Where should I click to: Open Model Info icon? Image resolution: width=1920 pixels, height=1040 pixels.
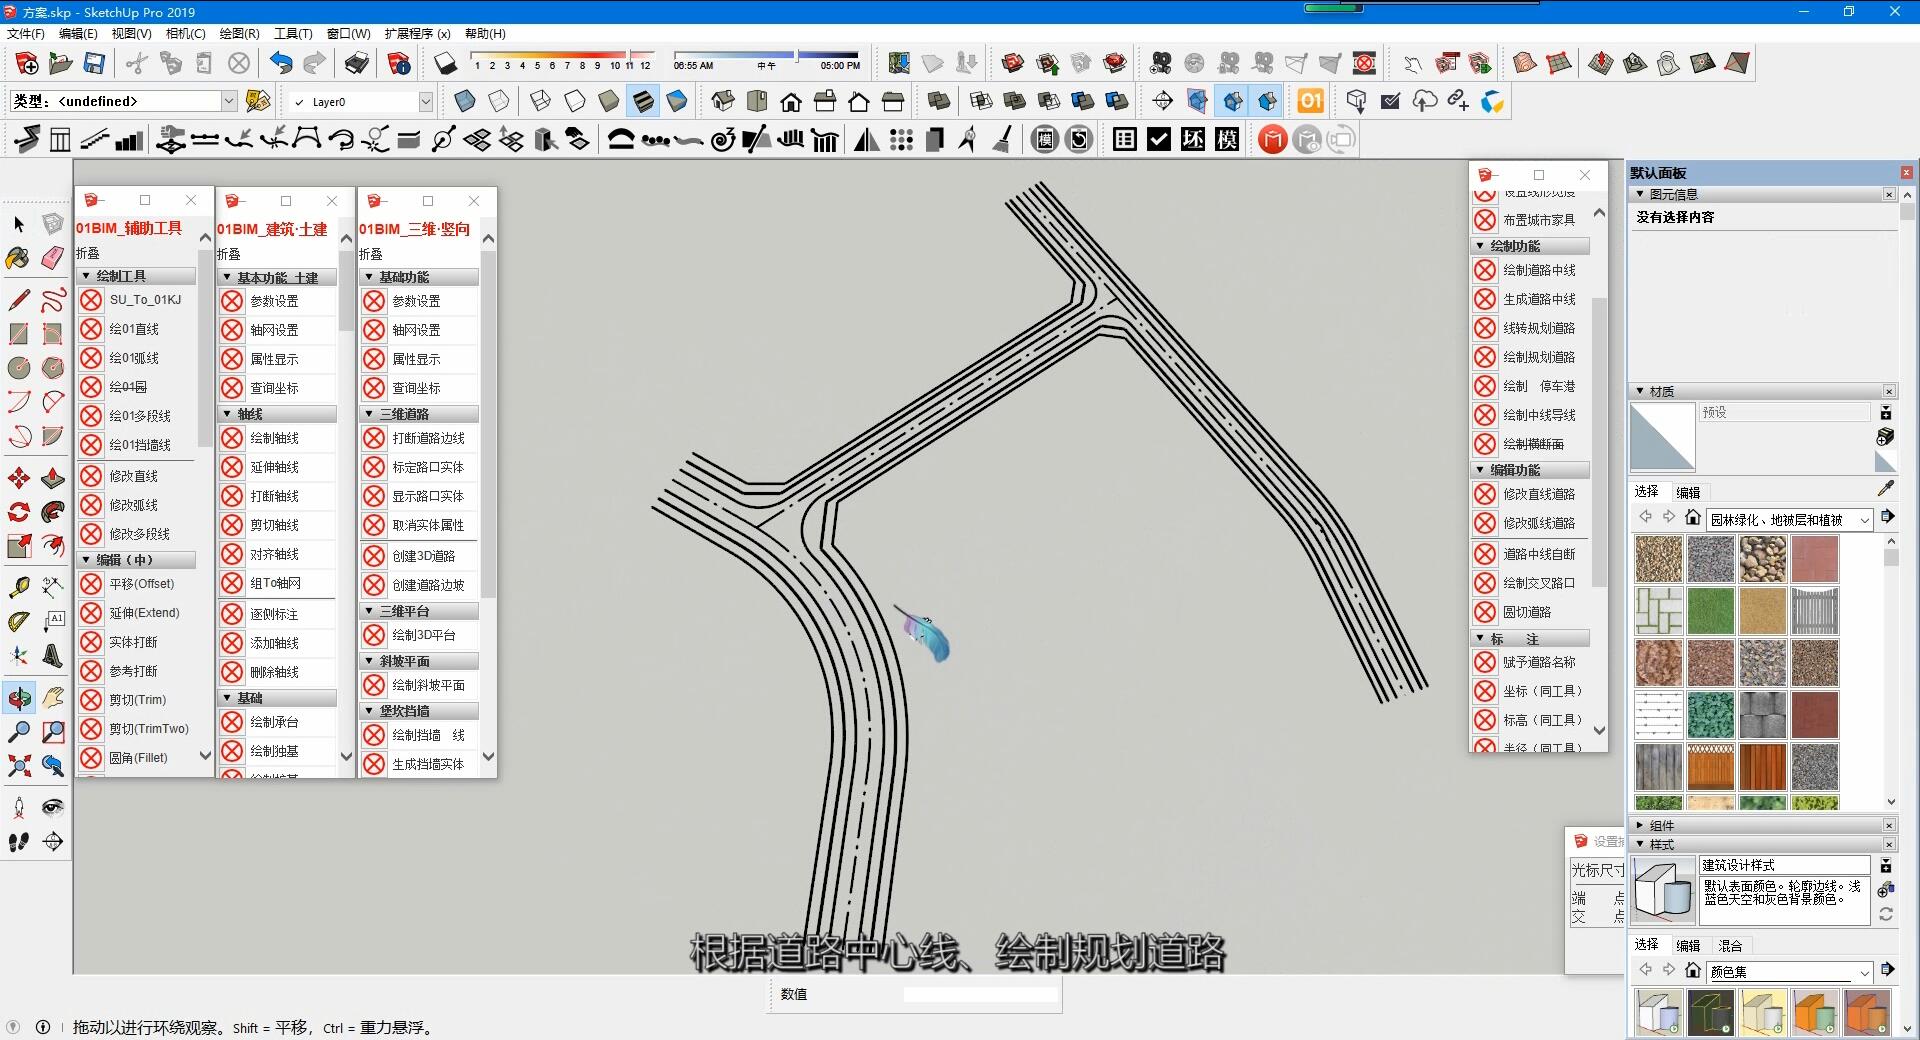pyautogui.click(x=399, y=64)
